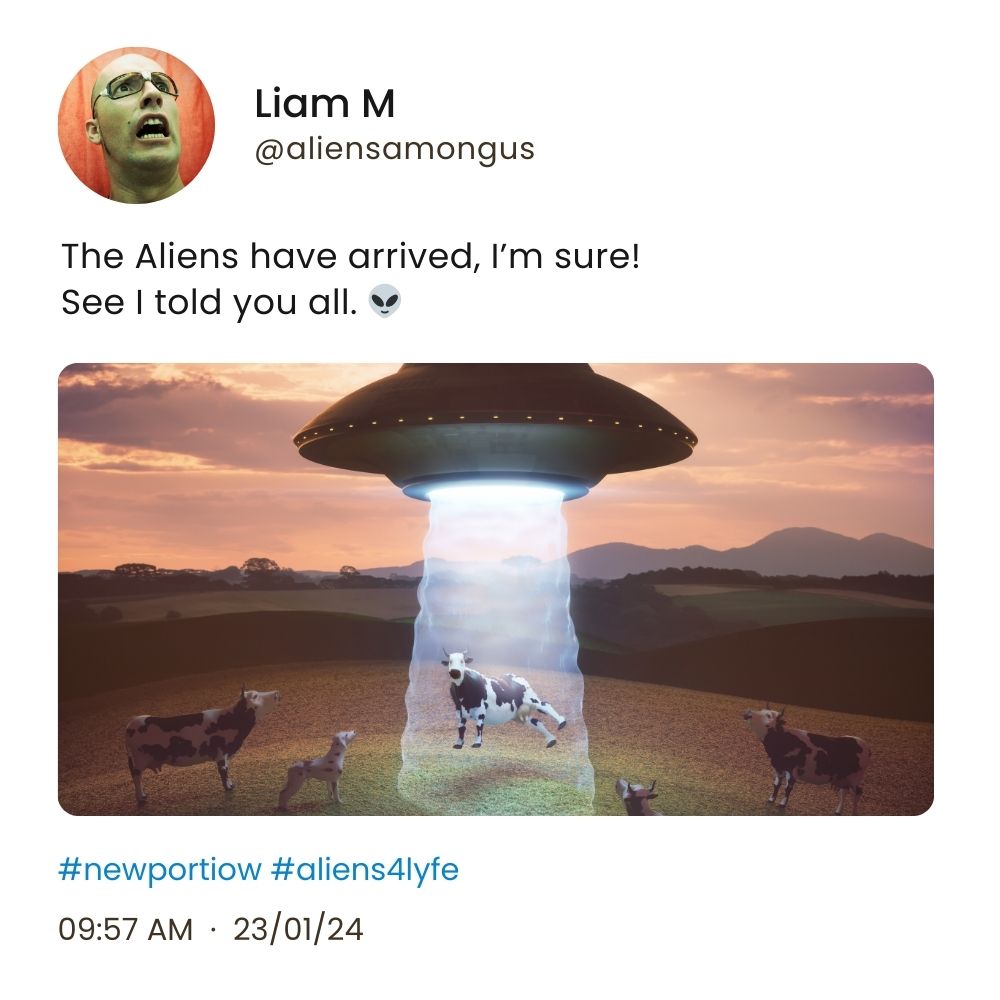1000x1000 pixels.
Task: Click the 09:57 AM timestamp
Action: click(125, 929)
